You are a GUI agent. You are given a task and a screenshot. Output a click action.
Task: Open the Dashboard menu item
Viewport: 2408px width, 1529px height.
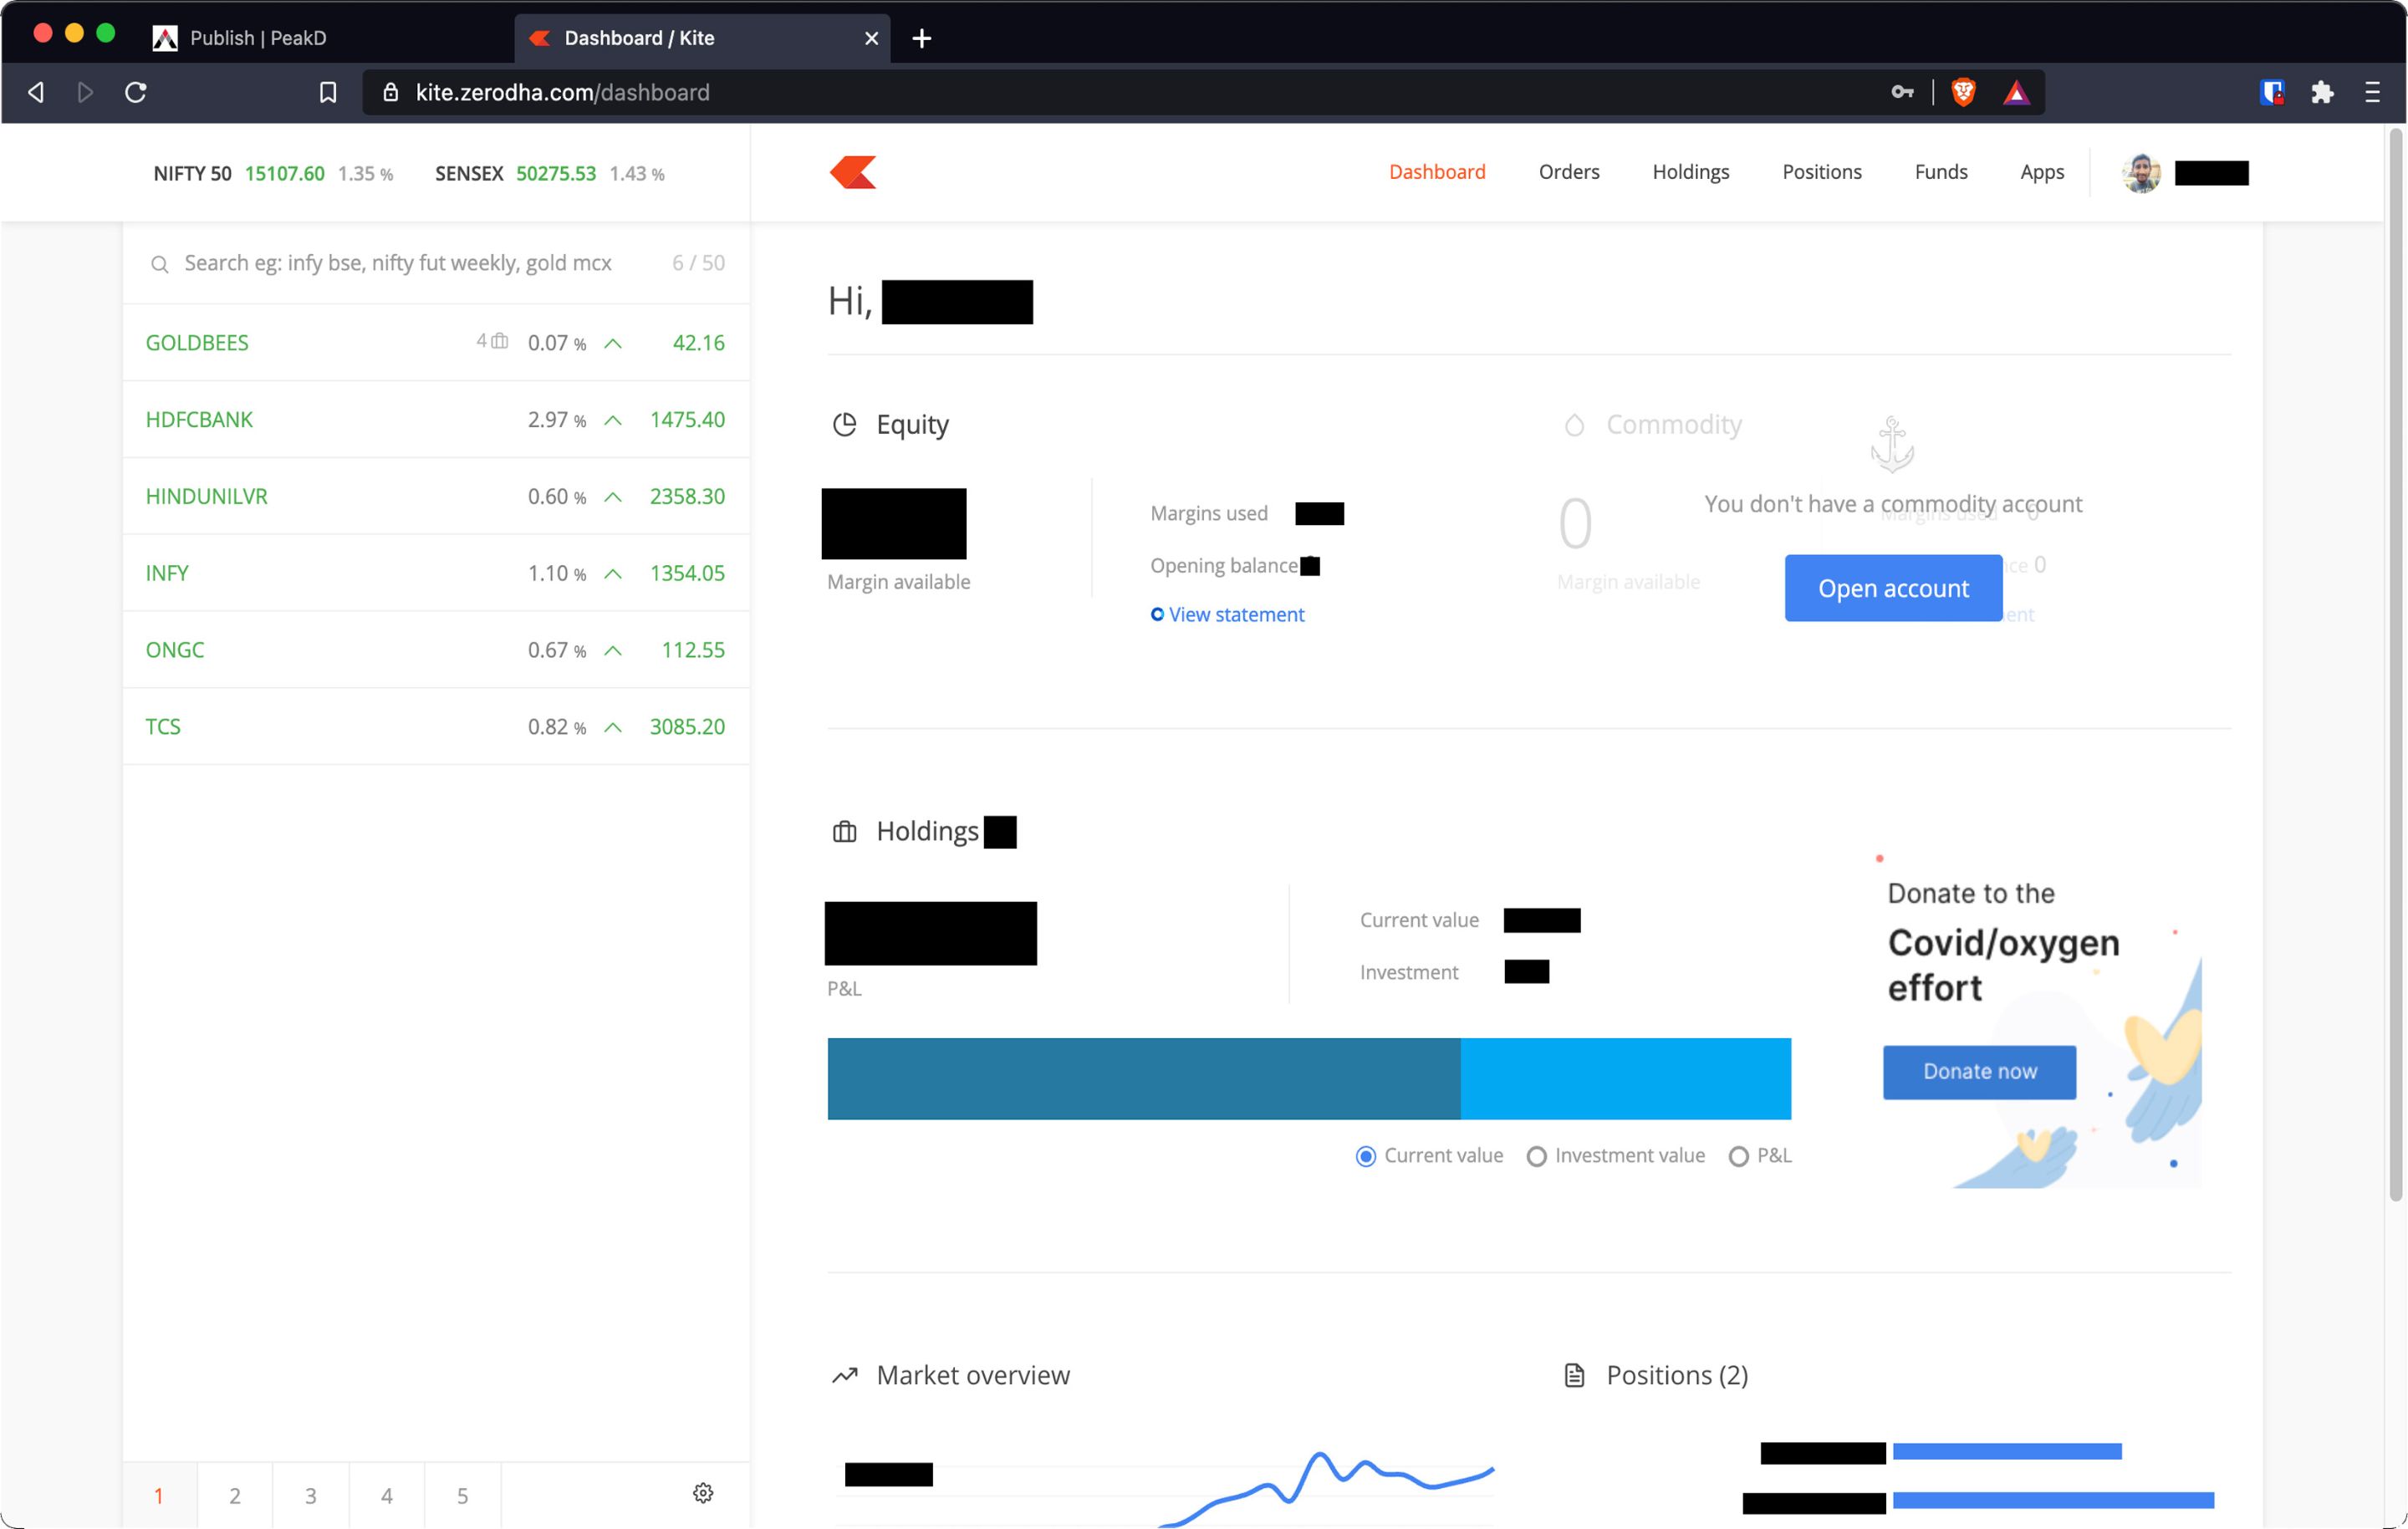coord(1437,172)
